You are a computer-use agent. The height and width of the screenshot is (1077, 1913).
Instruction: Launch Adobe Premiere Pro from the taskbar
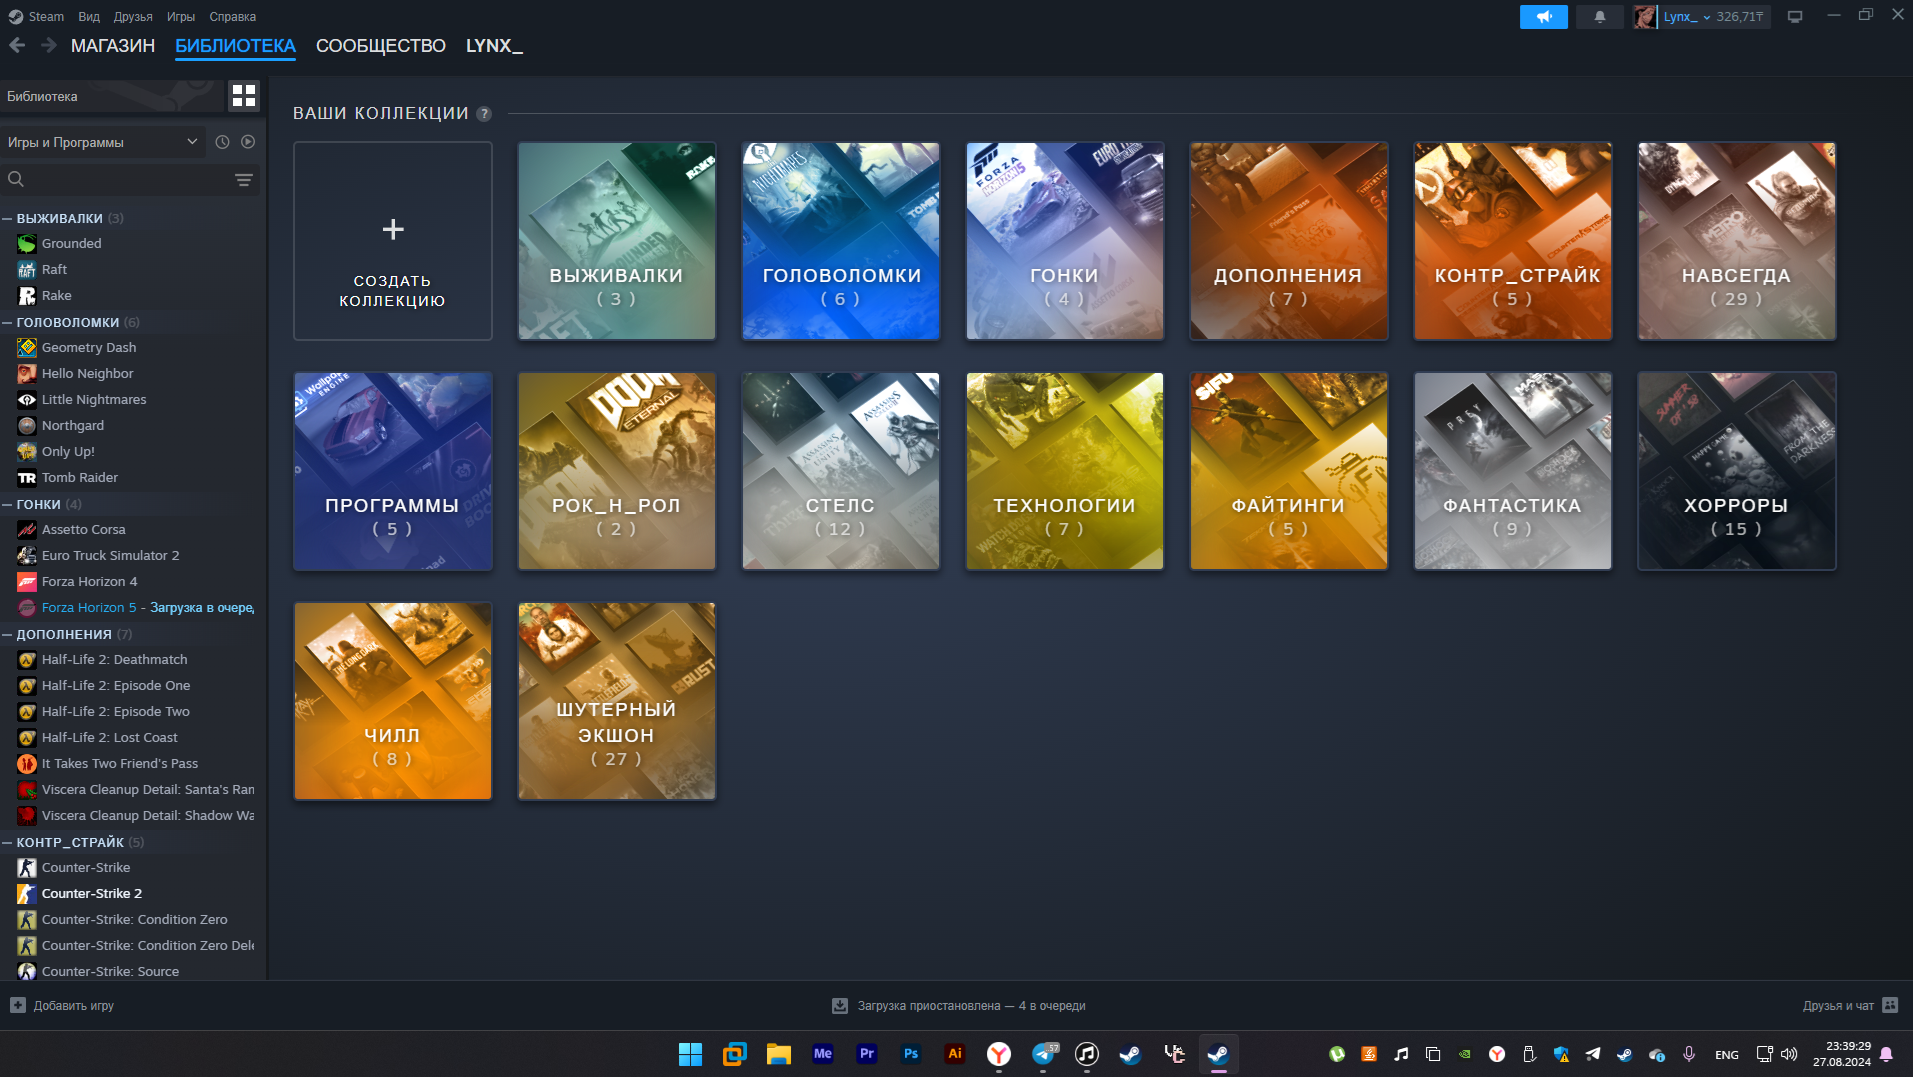867,1054
